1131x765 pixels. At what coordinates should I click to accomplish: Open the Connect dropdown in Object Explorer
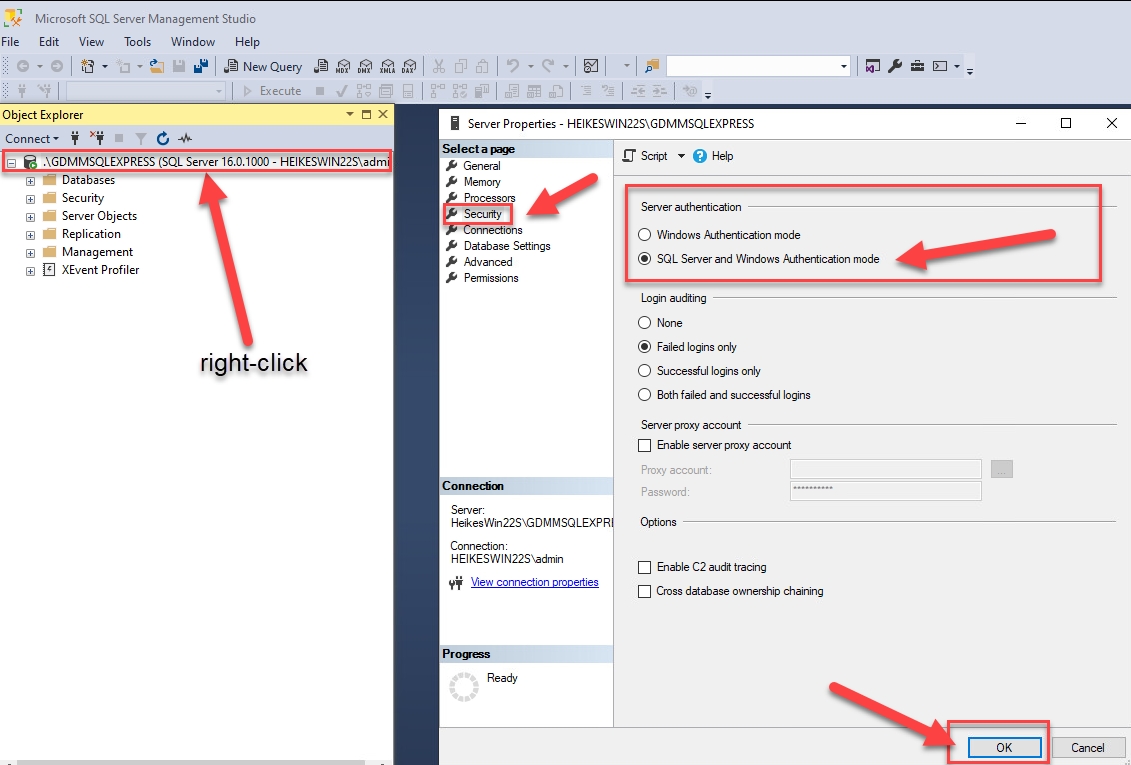[x=32, y=138]
